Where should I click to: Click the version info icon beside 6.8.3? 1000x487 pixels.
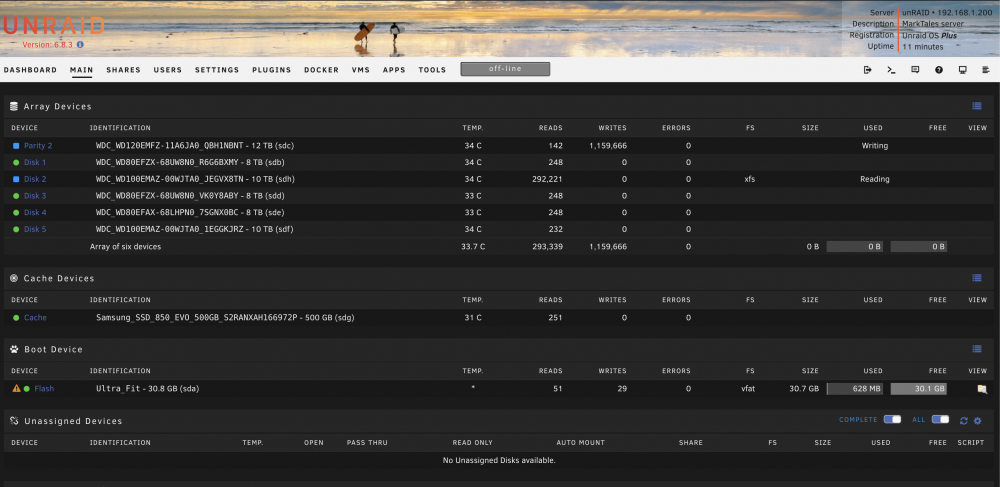pos(80,45)
